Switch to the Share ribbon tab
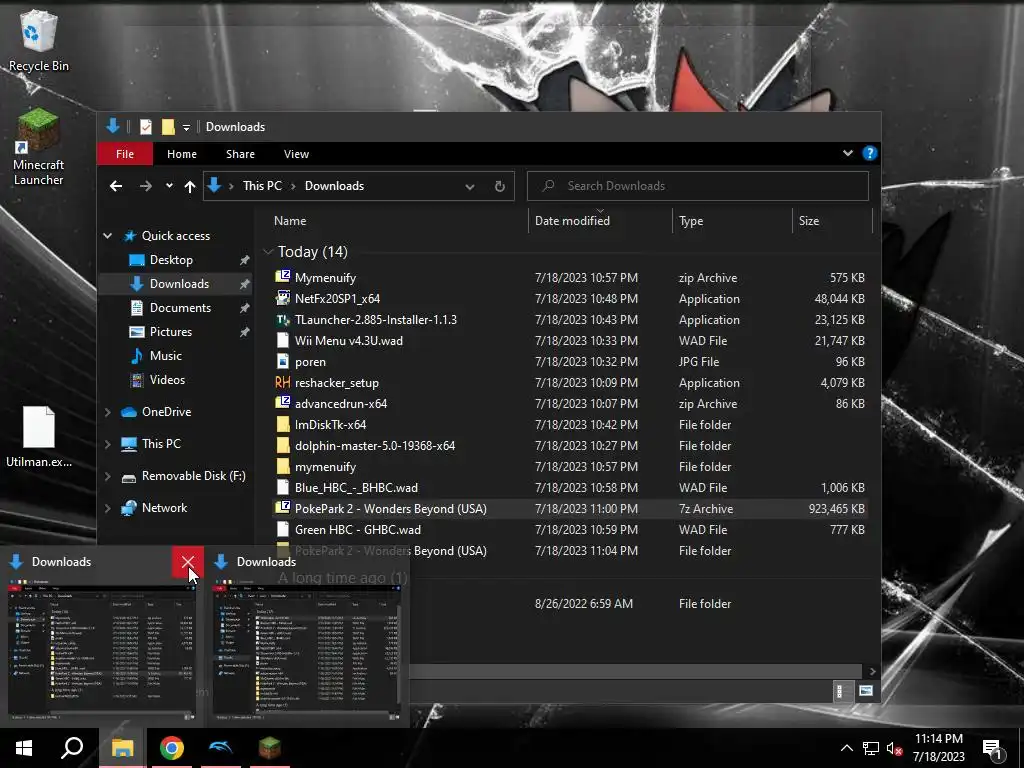Screen dimensions: 1024x768 tap(240, 154)
